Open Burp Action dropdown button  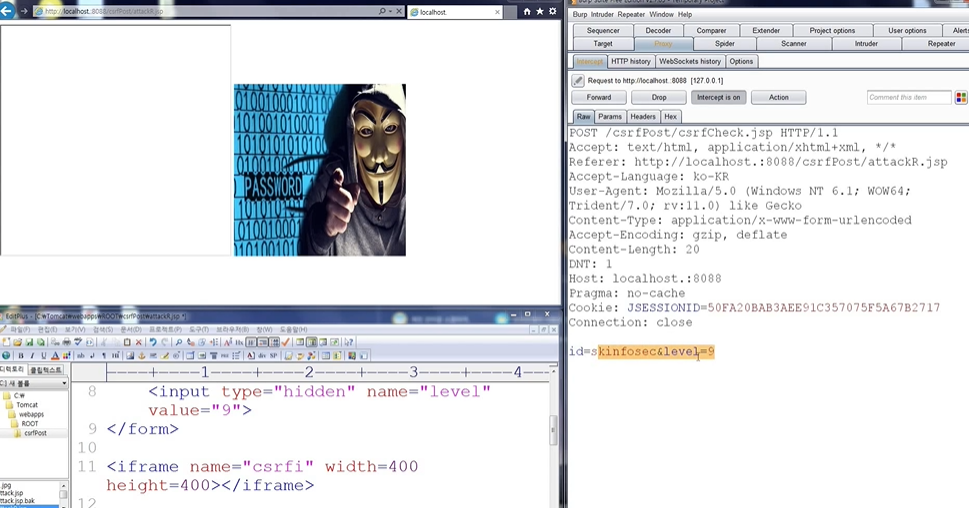pyautogui.click(x=778, y=98)
